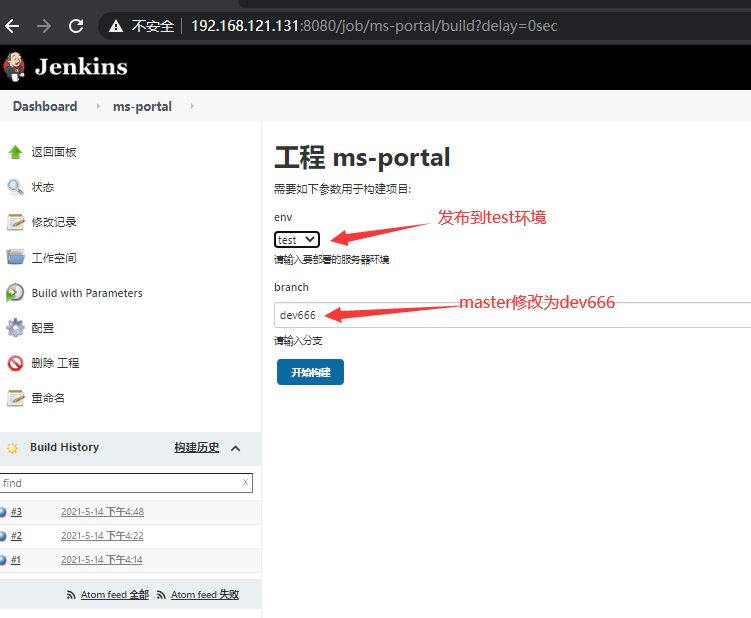751x618 pixels.
Task: Open the 状态 sidebar item
Action: (43, 187)
